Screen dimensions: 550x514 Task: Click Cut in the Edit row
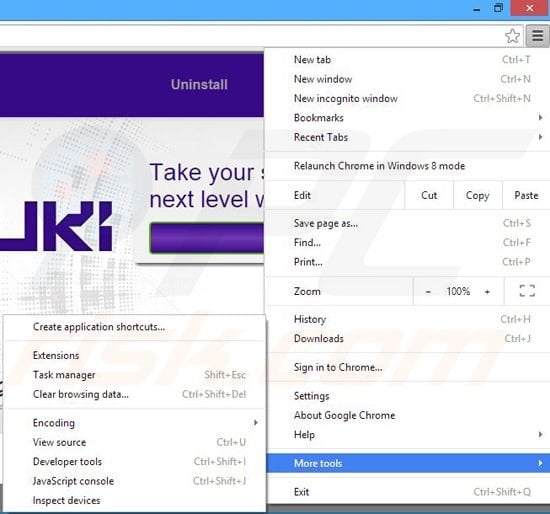point(429,195)
